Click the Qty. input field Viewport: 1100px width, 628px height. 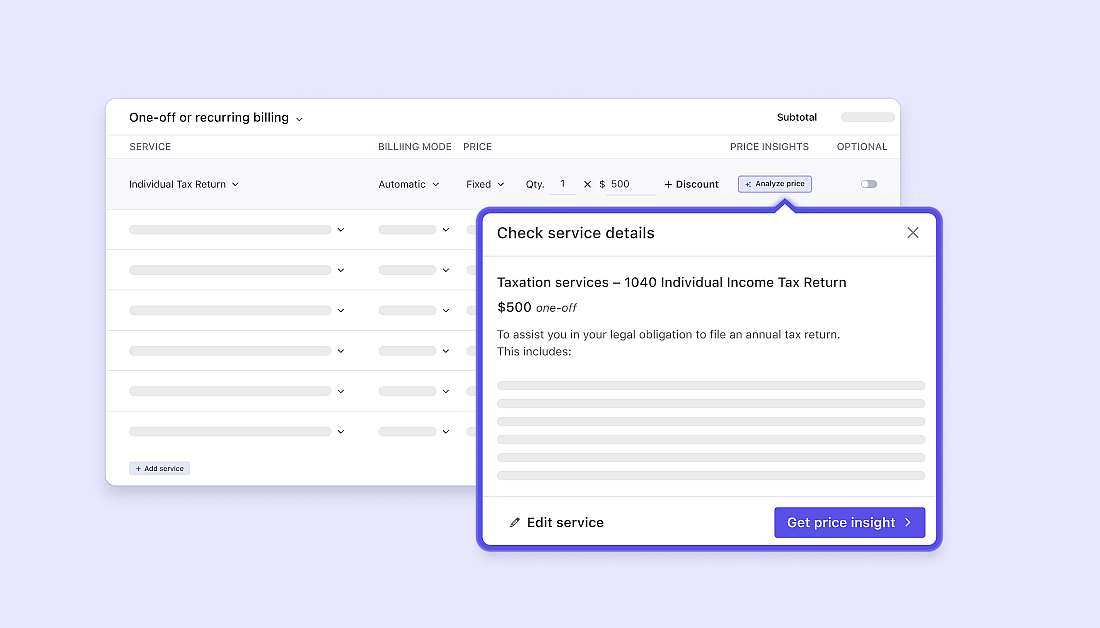[x=563, y=184]
